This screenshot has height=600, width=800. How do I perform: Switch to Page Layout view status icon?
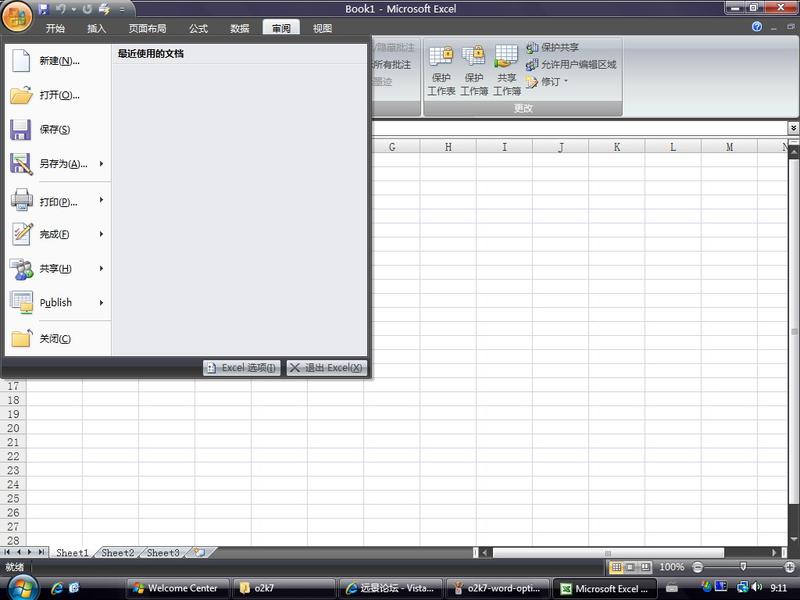[x=631, y=567]
